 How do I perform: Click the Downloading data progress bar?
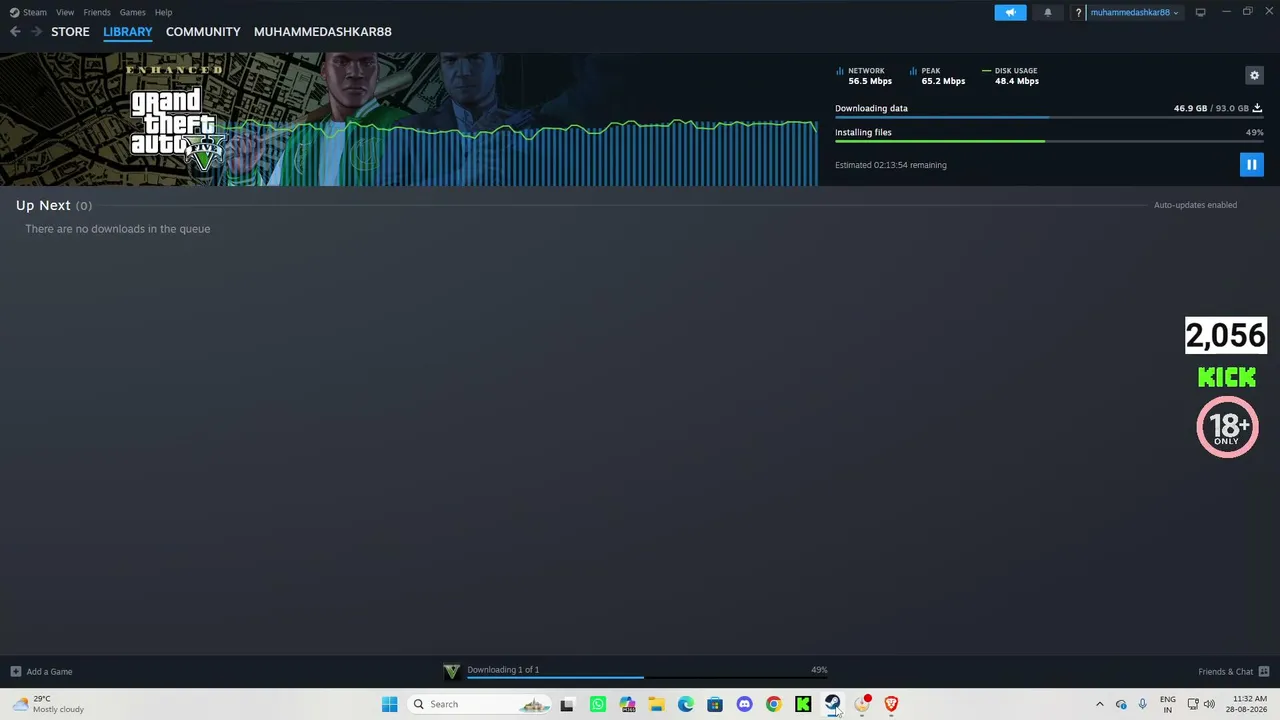[x=1049, y=117]
